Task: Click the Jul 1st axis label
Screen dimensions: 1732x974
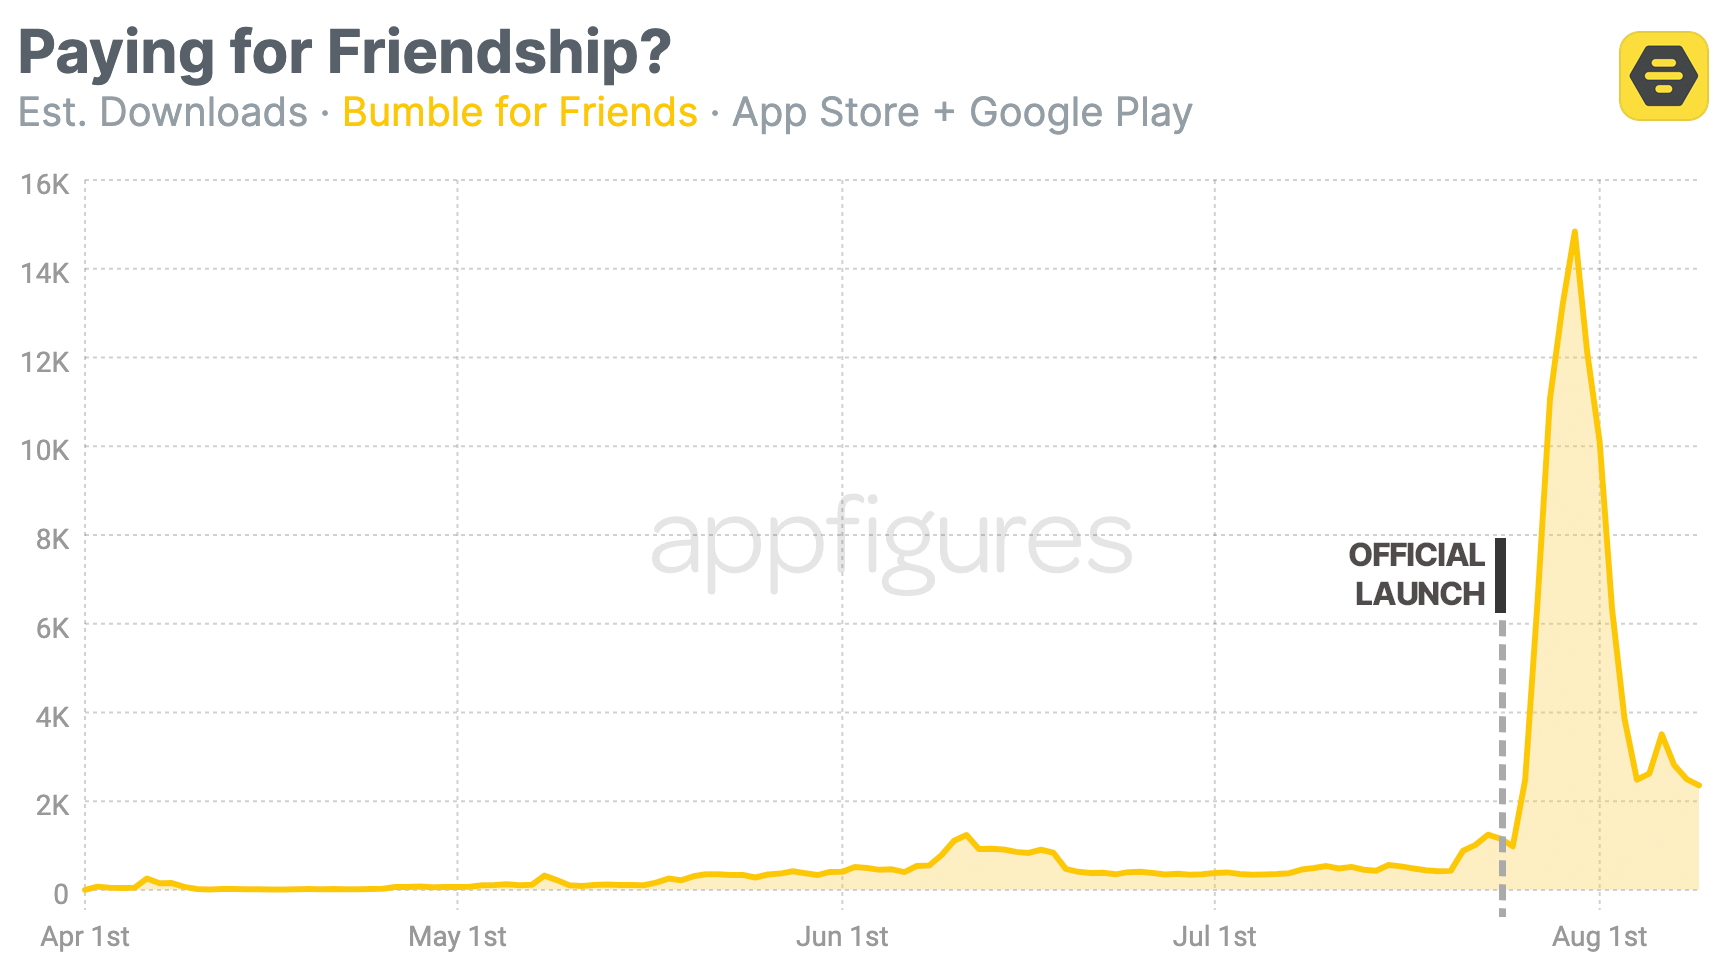Action: point(1214,937)
